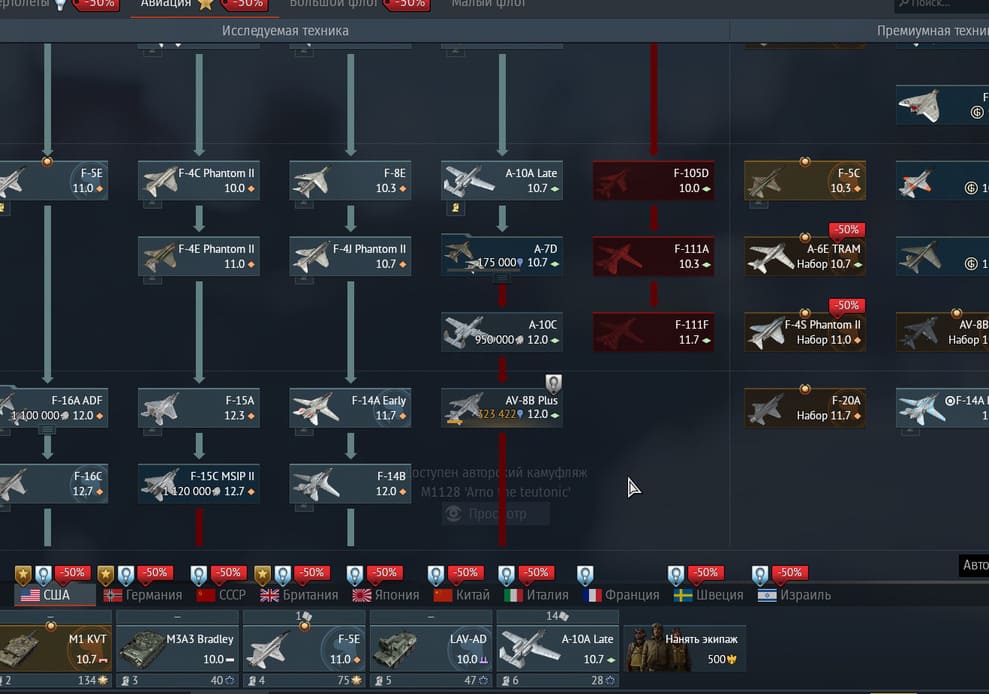The image size is (989, 694).
Task: Select the discounted A-6E TRAM pack
Action: 804,256
